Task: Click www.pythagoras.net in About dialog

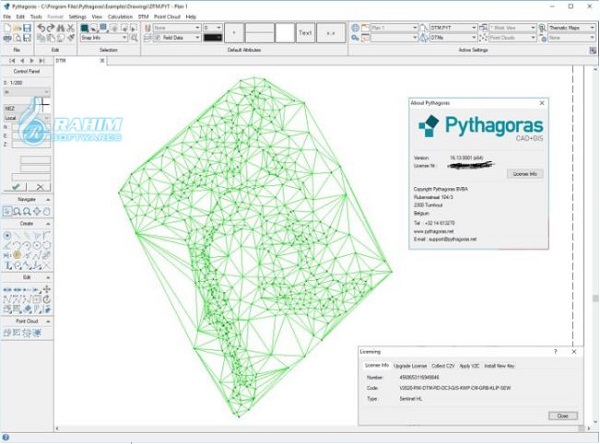Action: pyautogui.click(x=433, y=231)
